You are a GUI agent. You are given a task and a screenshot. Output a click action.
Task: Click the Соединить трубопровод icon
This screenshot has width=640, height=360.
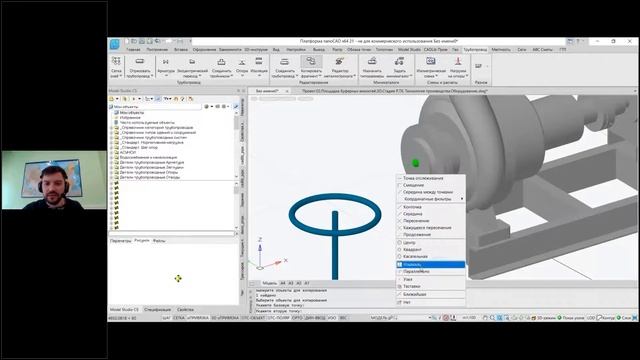point(284,62)
